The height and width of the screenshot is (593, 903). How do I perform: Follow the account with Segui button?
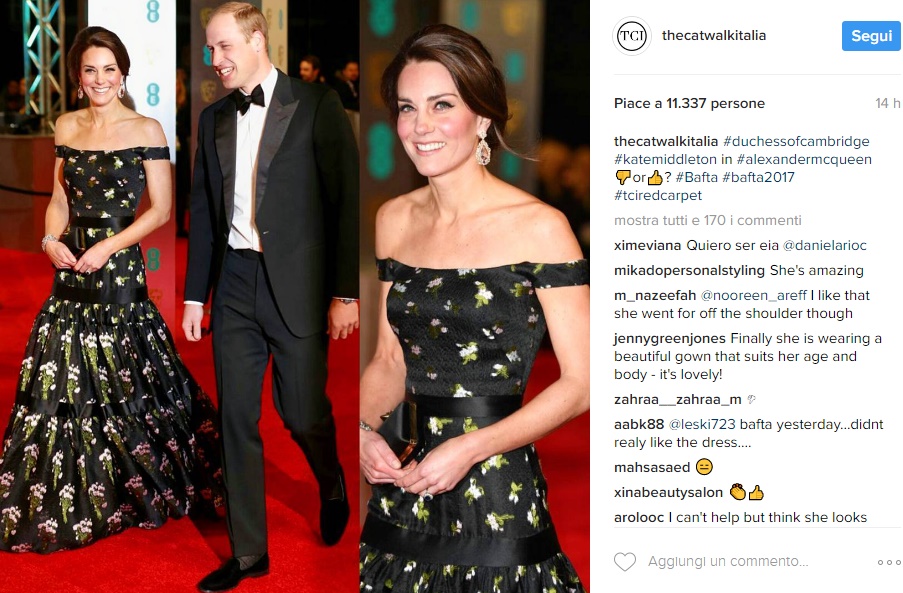tap(871, 36)
